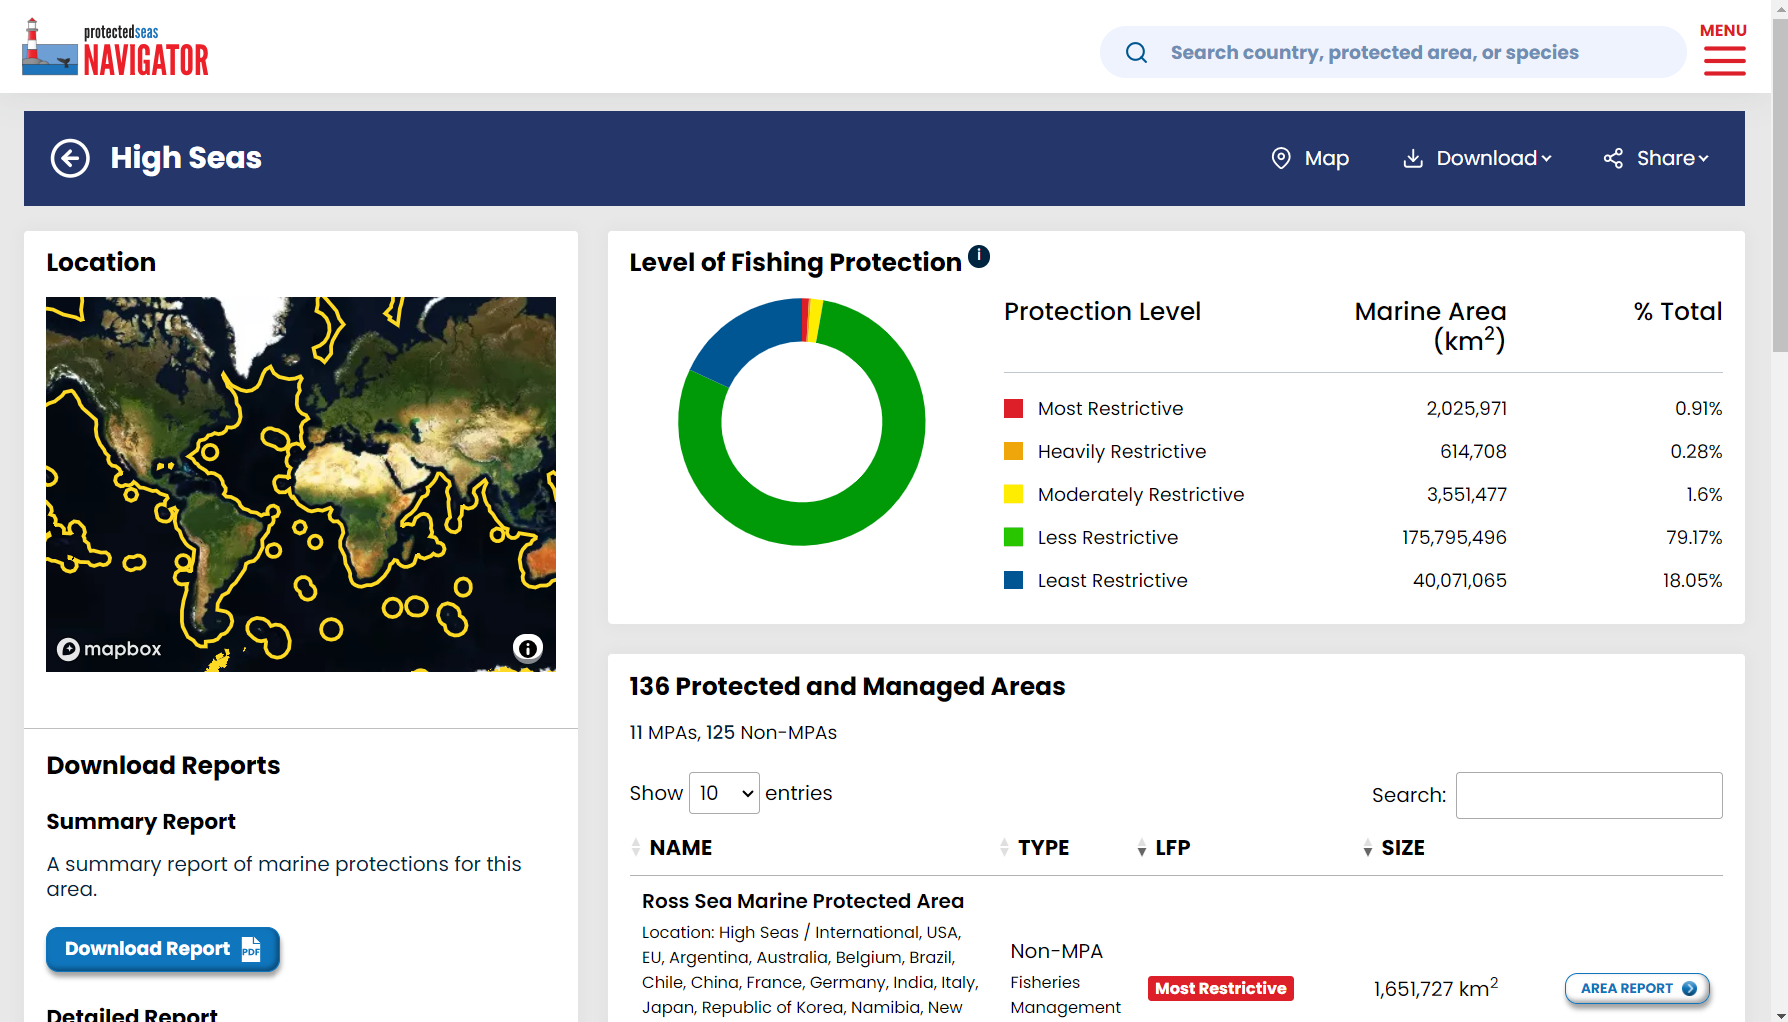This screenshot has width=1788, height=1022.
Task: Click the Download Report button
Action: 162,948
